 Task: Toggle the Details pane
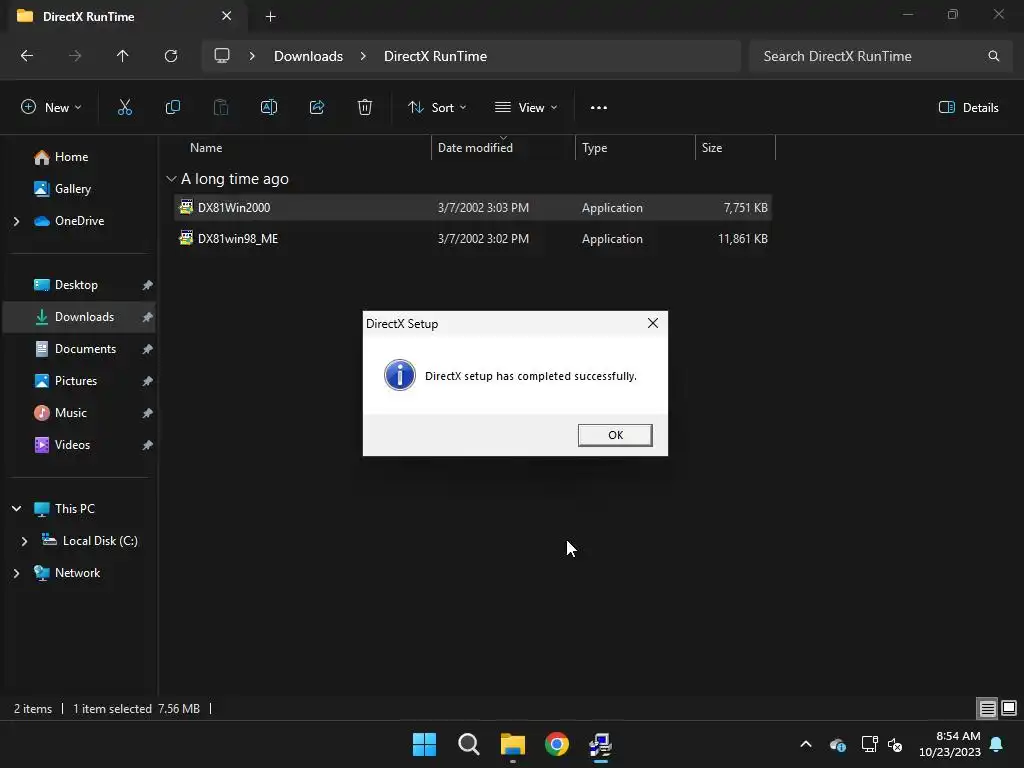pos(968,108)
